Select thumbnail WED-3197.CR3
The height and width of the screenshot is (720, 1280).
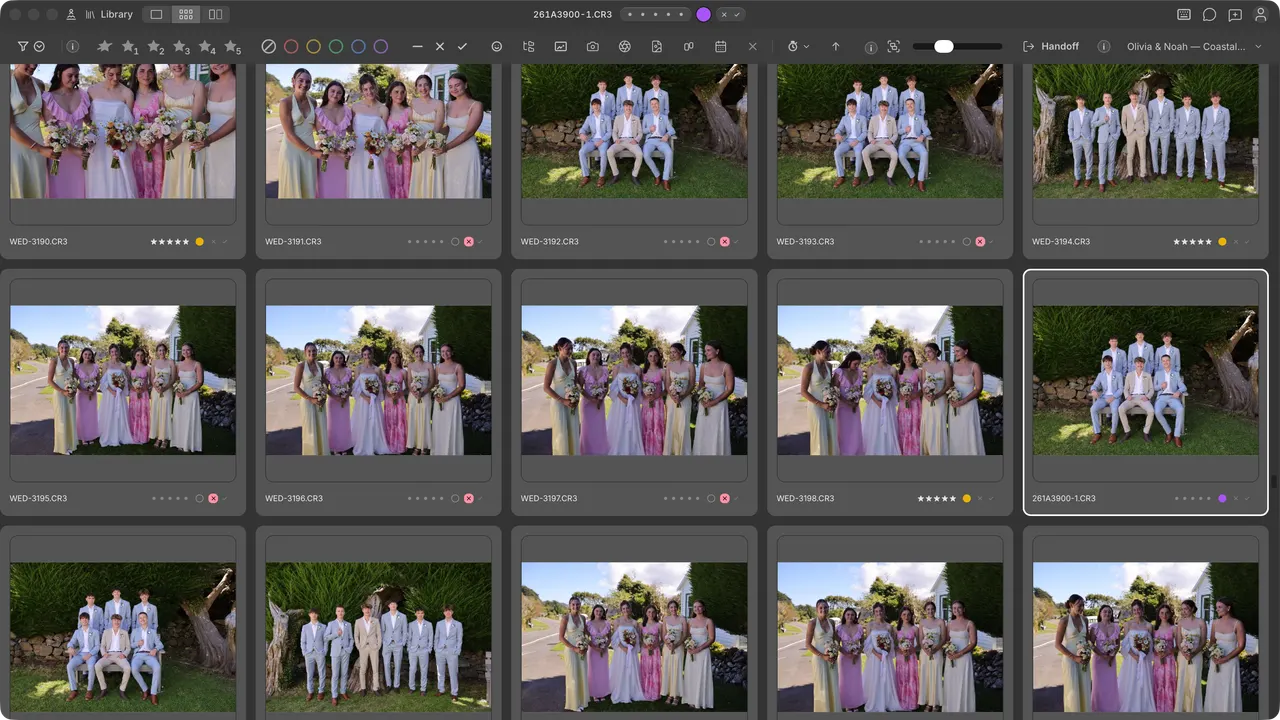(x=635, y=380)
